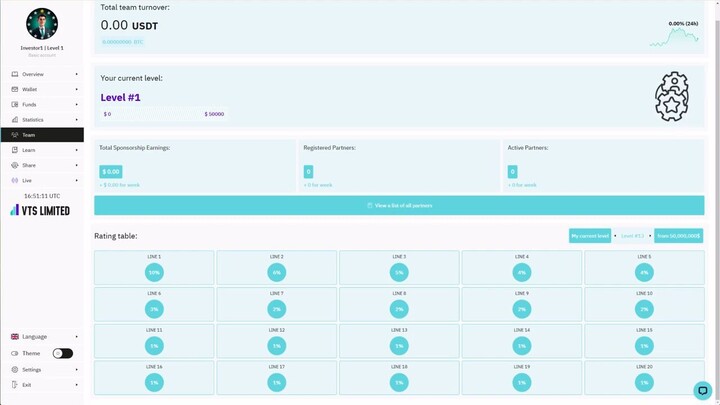Click the $ 0.00 sponsorship earnings badge
720x405 pixels.
tap(111, 171)
